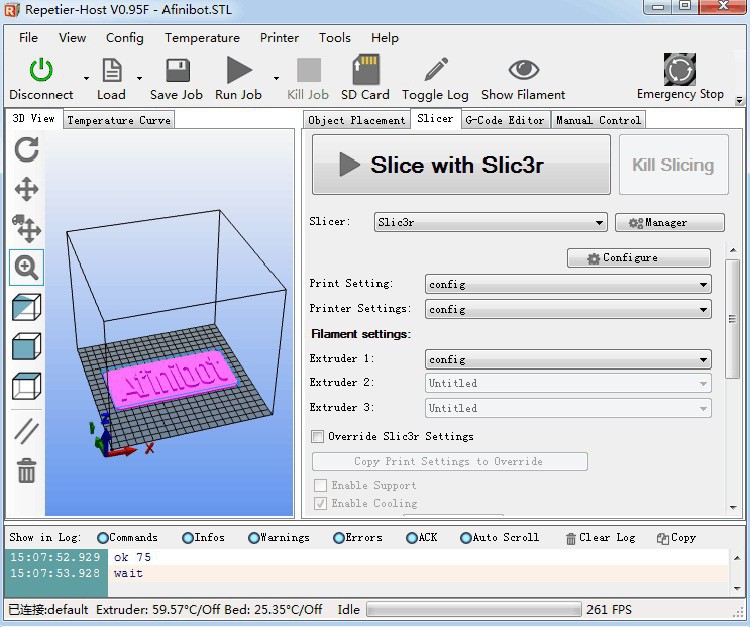
Task: Click the trash bin icon to delete object
Action: [x=27, y=470]
